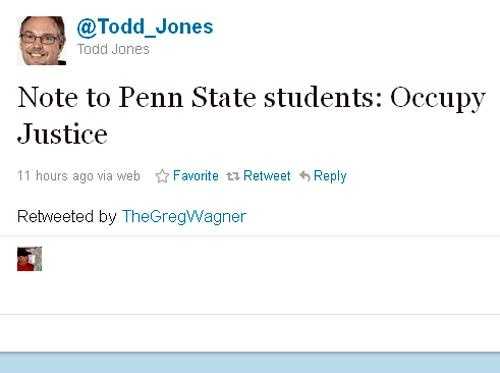Select the small retweeter avatar thumbnail
500x373 pixels.
pyautogui.click(x=30, y=259)
